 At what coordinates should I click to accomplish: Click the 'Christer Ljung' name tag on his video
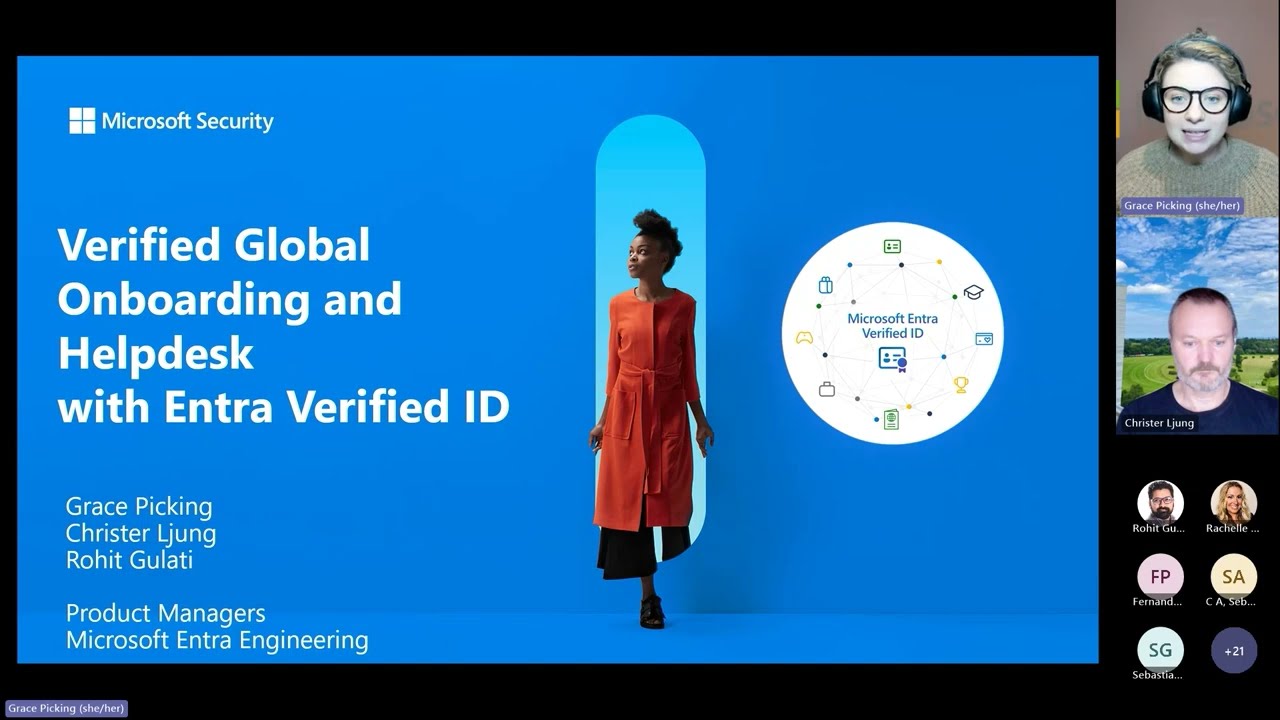[1159, 423]
